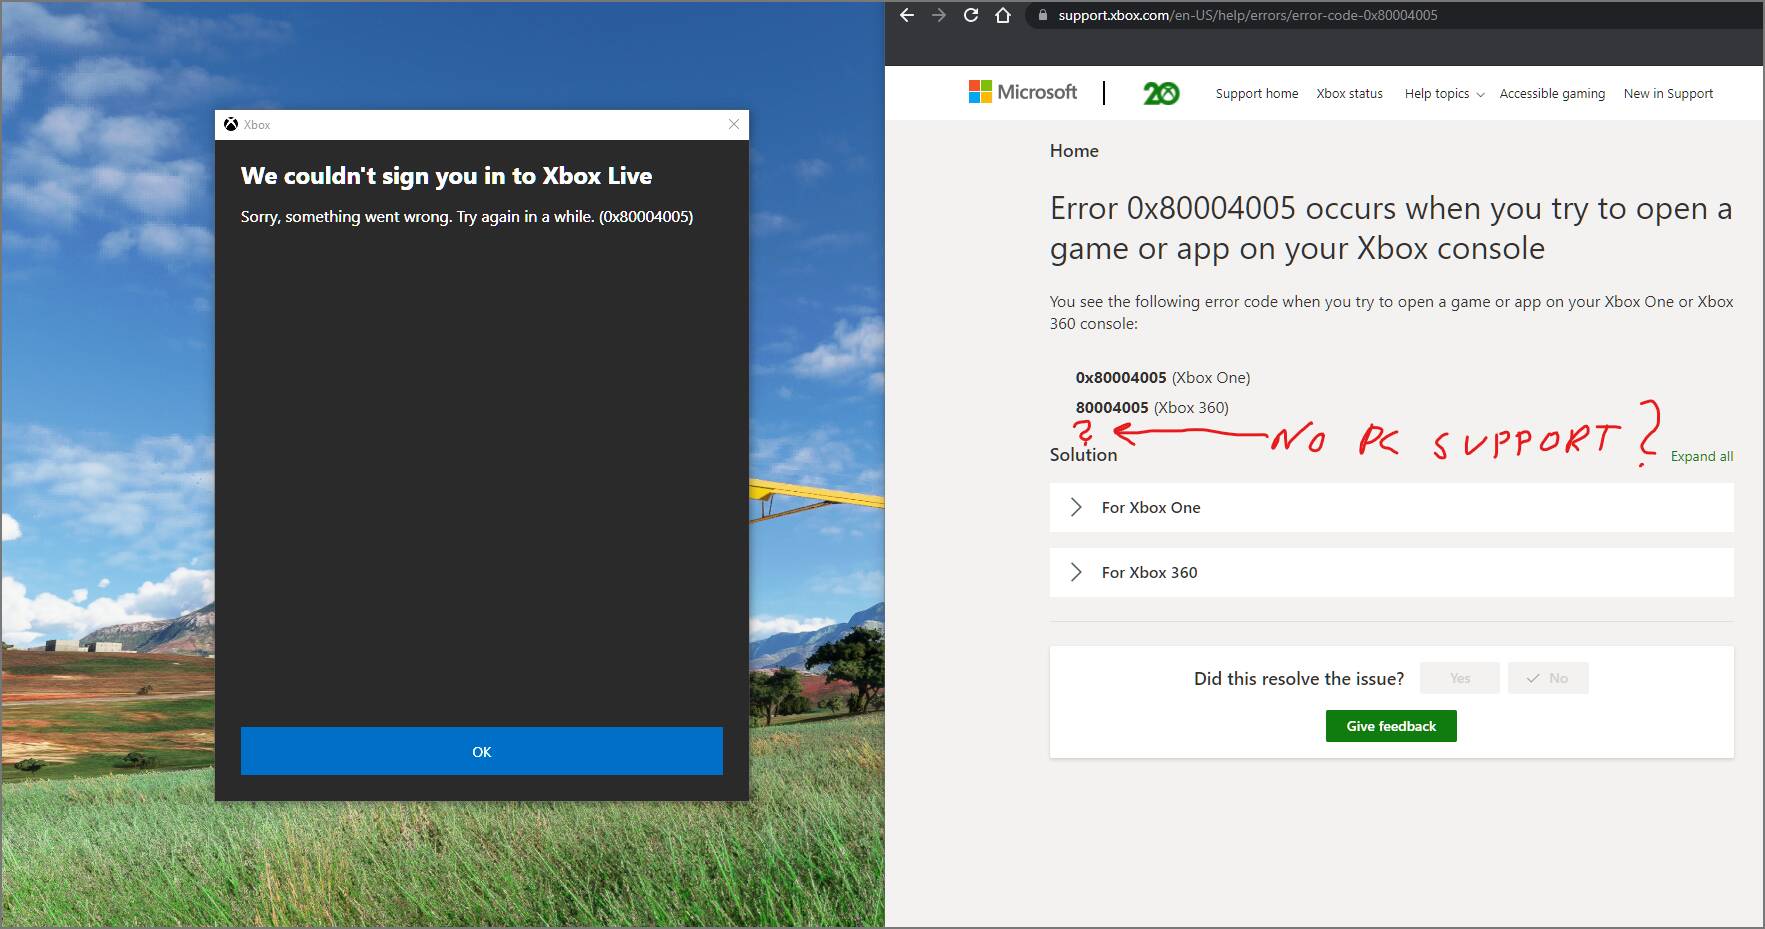Click the Home breadcrumb link
1765x929 pixels.
tap(1074, 151)
